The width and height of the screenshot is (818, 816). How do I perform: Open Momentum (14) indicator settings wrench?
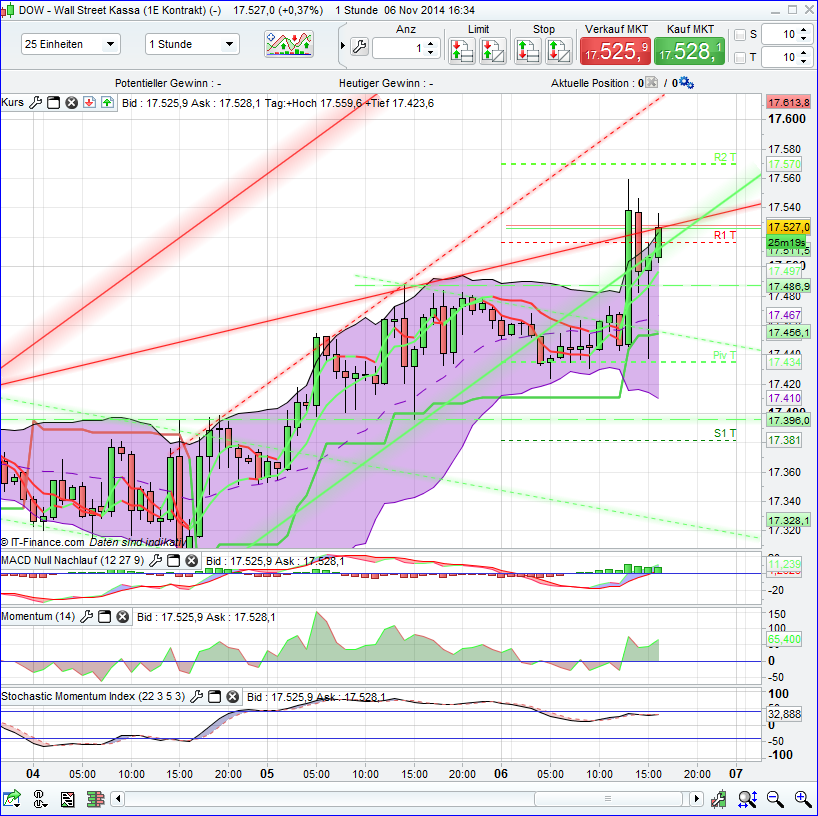(88, 616)
